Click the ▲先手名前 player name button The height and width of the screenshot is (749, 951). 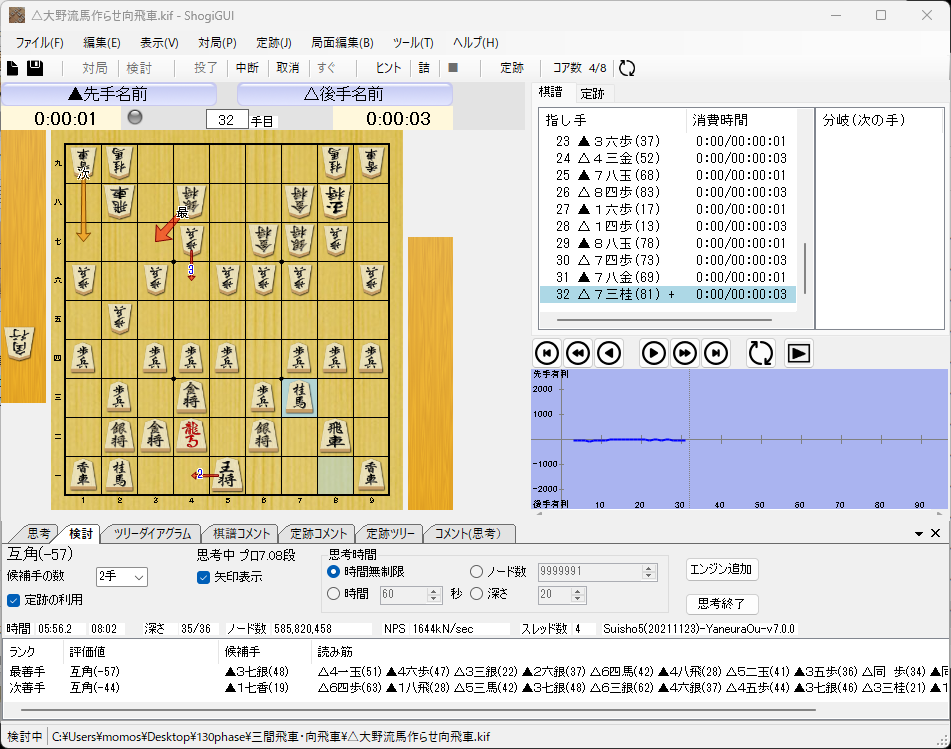coord(109,94)
